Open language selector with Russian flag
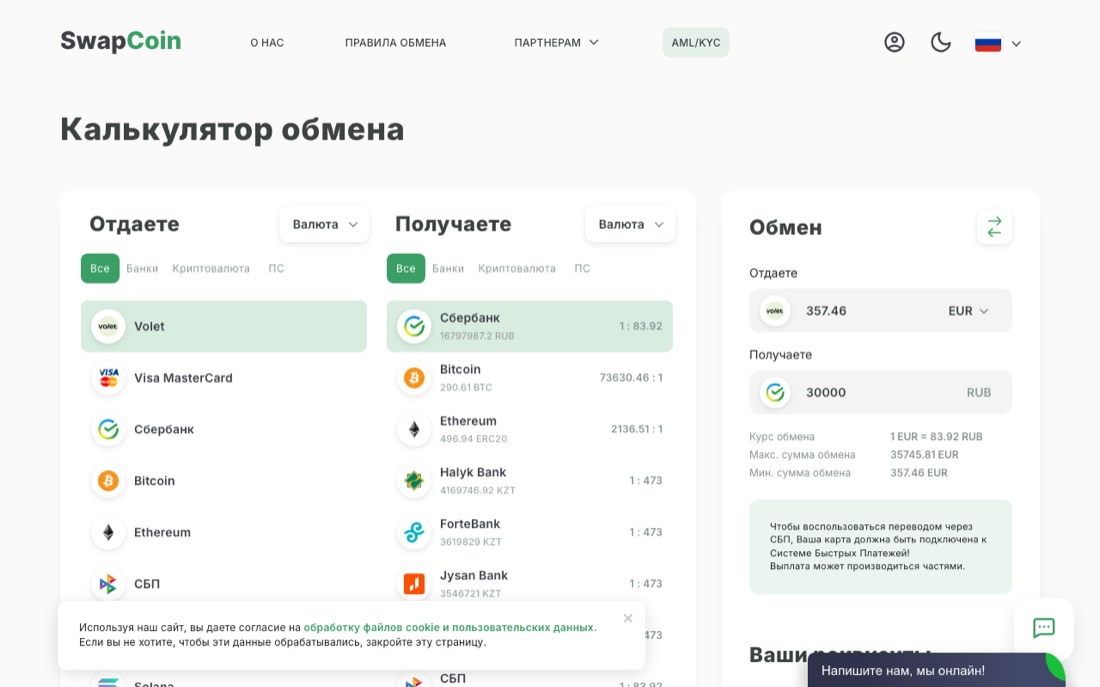Screen dimensions: 1100x687 (x=998, y=43)
